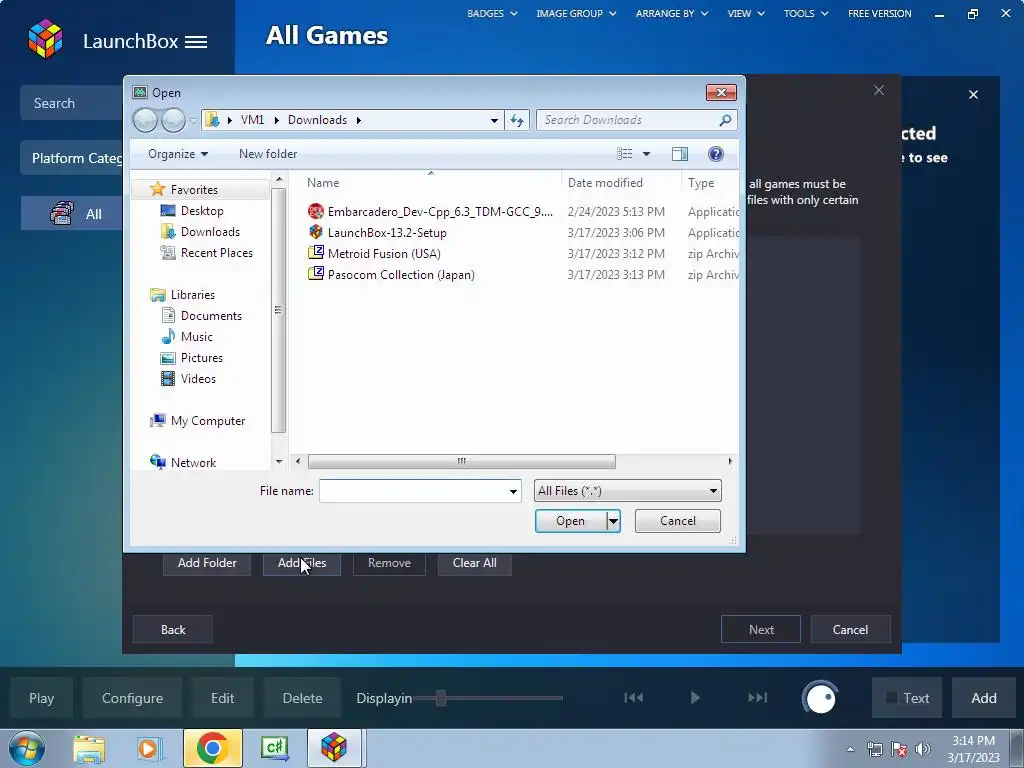This screenshot has height=768, width=1024.
Task: Open Google Chrome from taskbar
Action: (212, 748)
